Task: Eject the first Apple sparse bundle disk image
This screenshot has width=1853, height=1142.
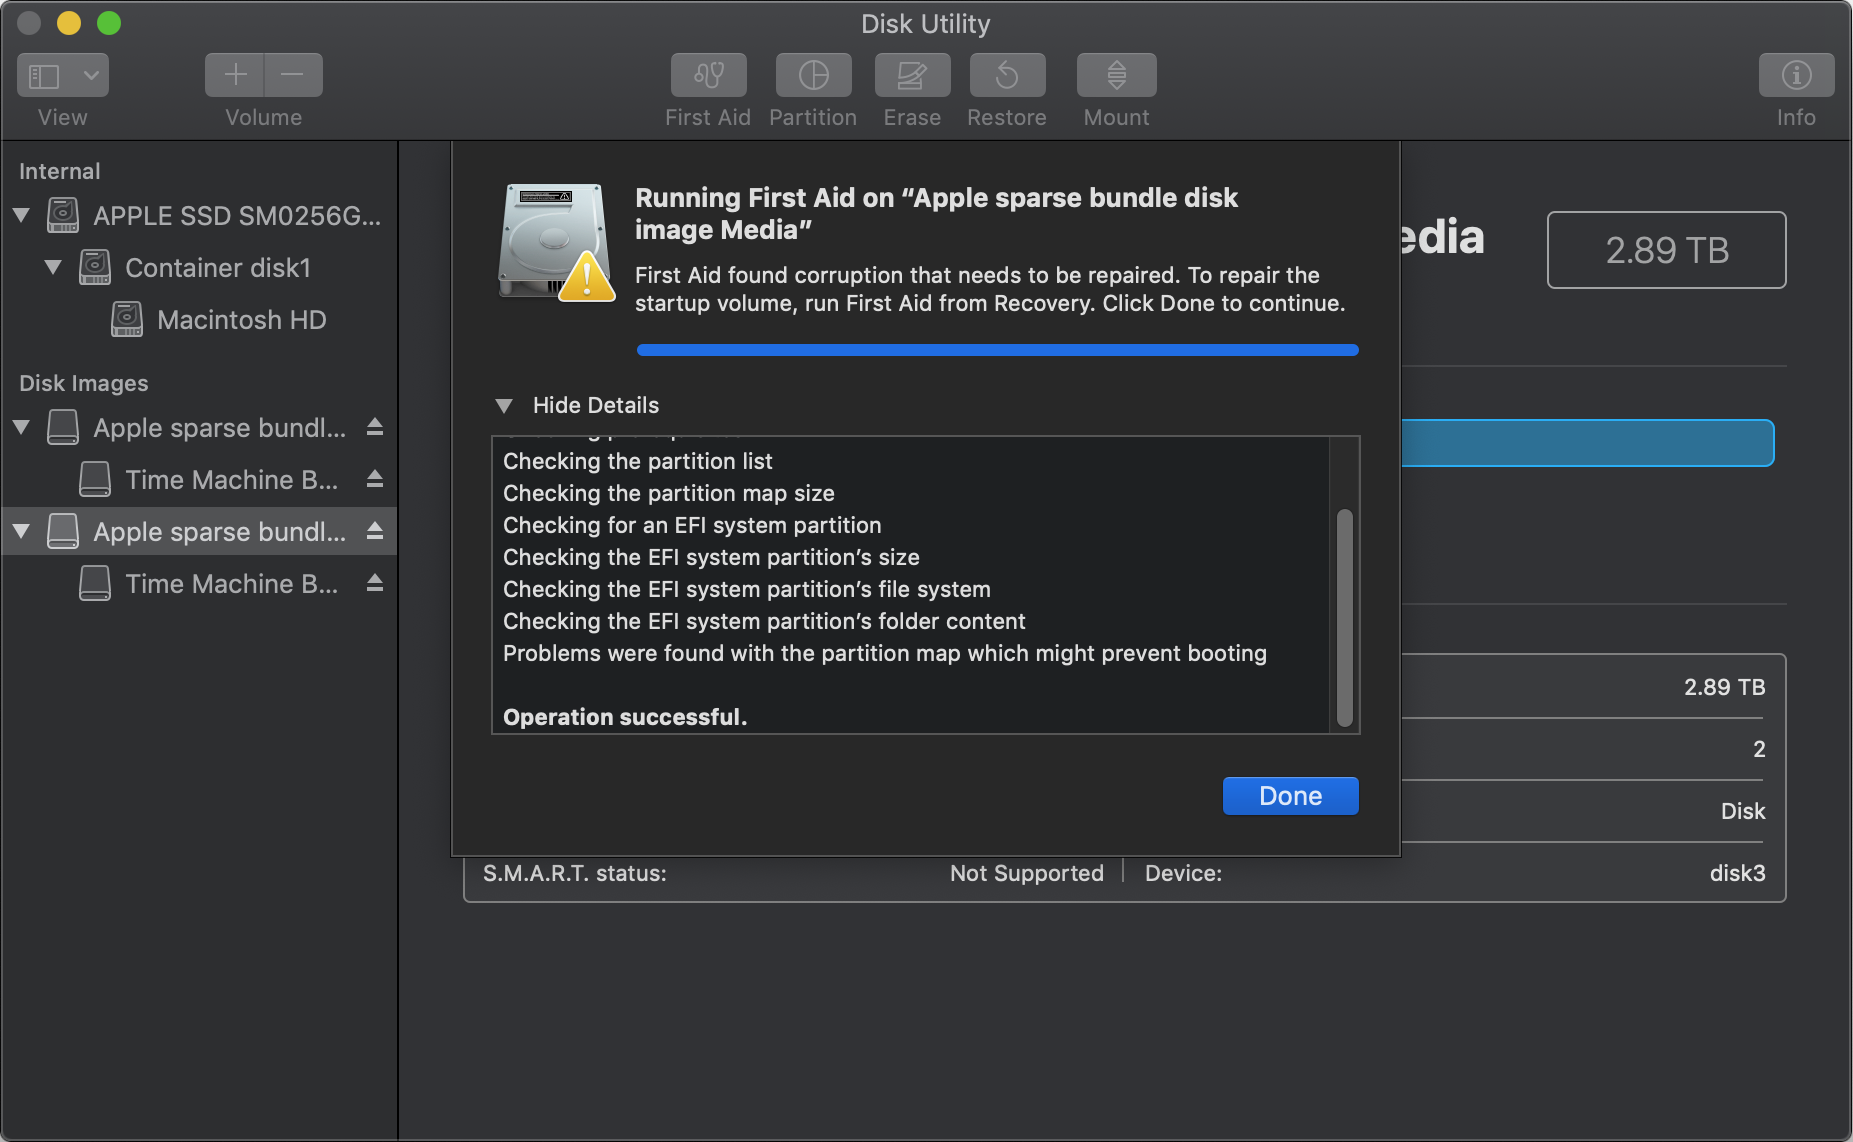Action: pos(373,427)
